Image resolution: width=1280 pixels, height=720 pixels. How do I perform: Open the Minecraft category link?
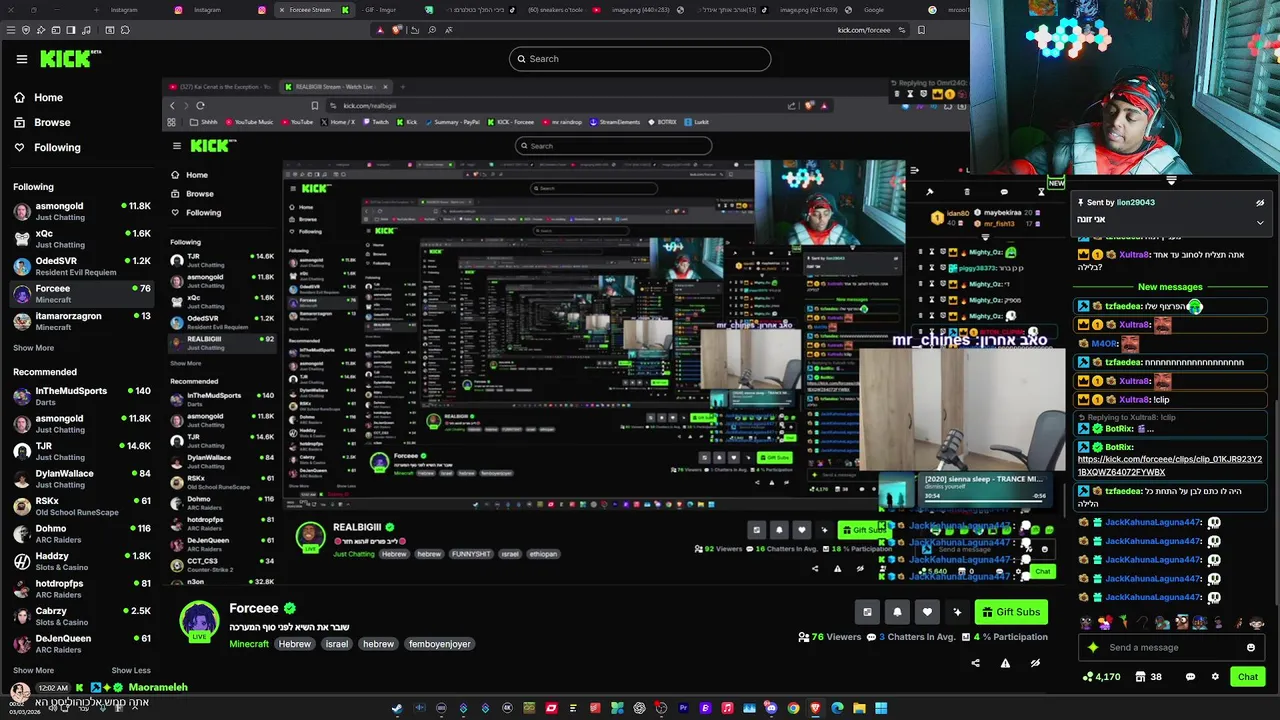click(x=249, y=644)
